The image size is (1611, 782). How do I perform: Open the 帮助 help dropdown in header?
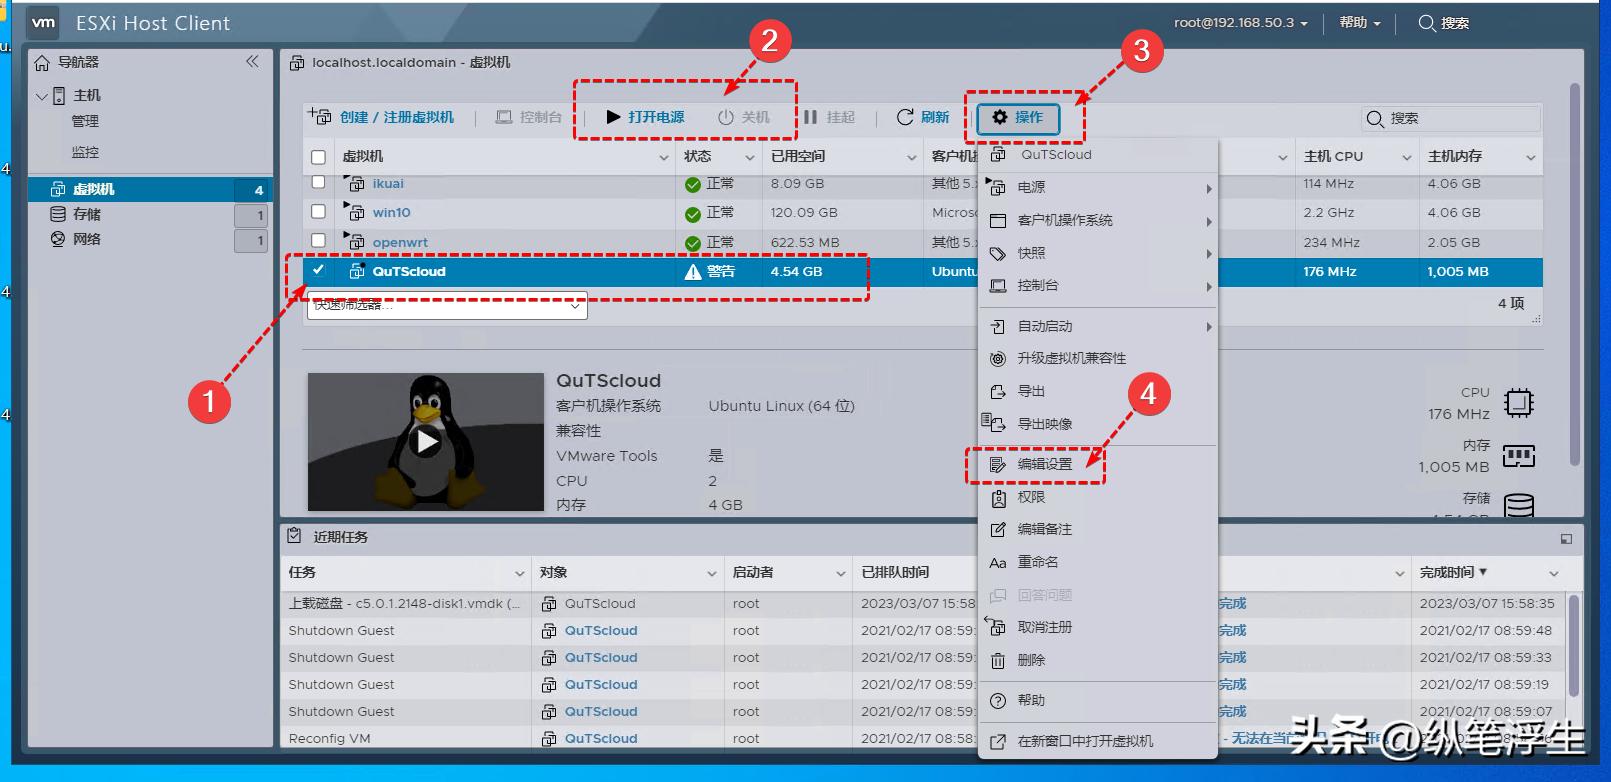point(1360,23)
